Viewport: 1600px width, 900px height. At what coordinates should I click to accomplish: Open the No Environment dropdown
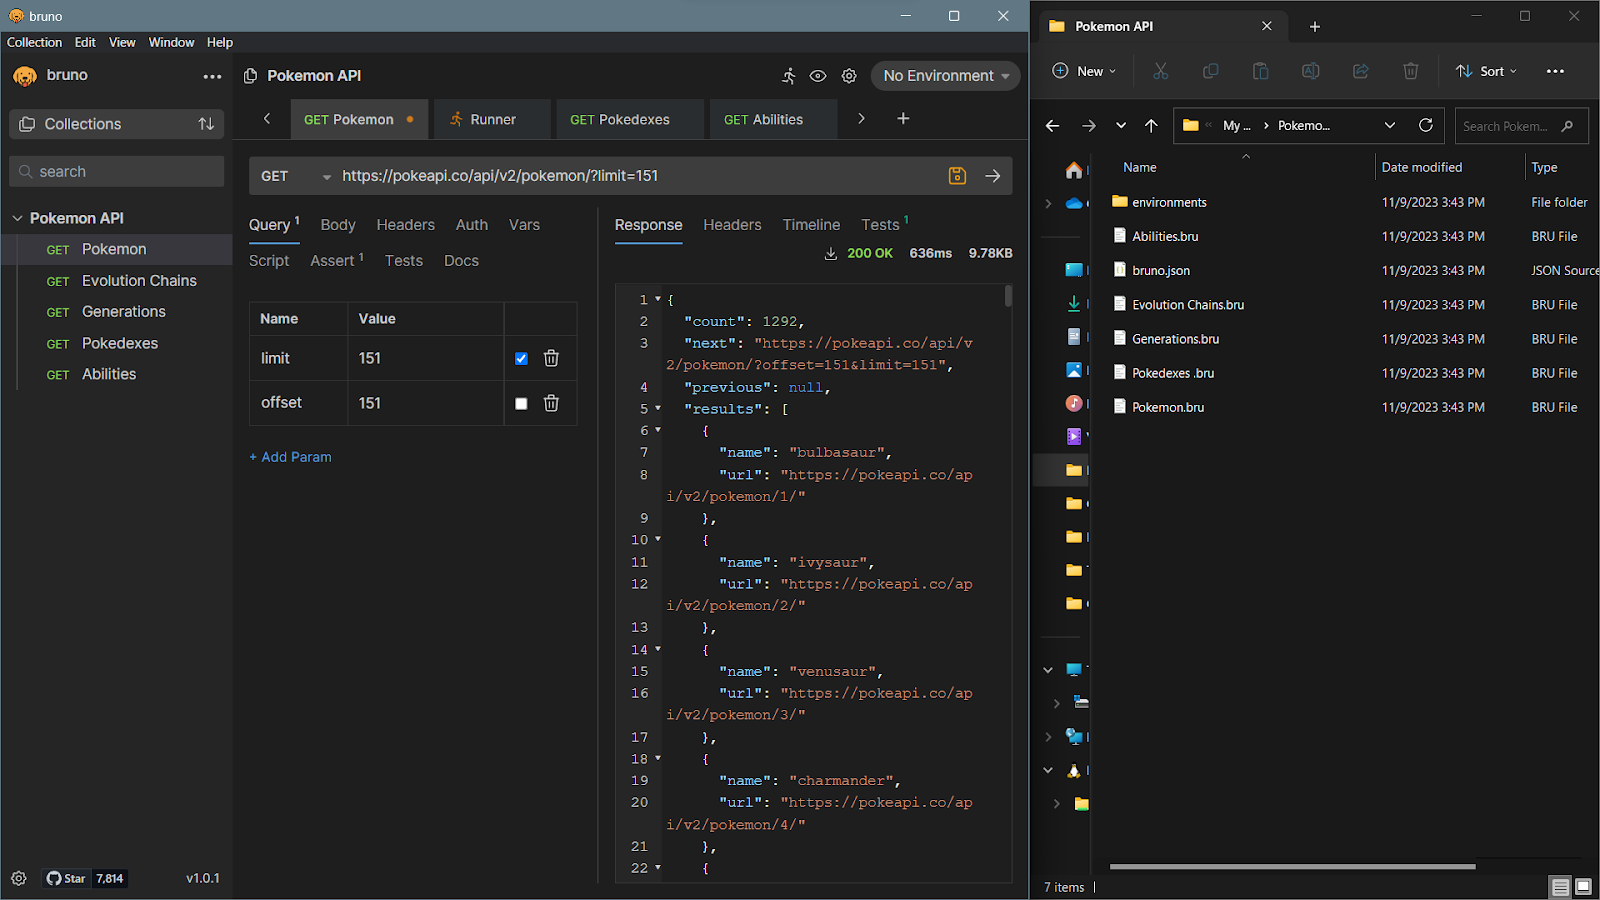click(x=945, y=76)
